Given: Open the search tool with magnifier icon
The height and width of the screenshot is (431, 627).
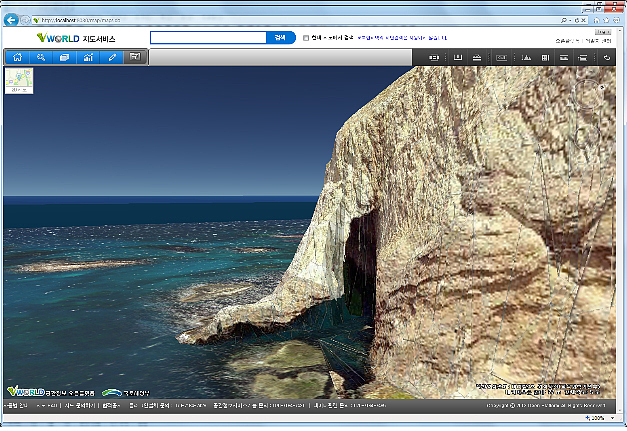Looking at the screenshot, I should [41, 57].
